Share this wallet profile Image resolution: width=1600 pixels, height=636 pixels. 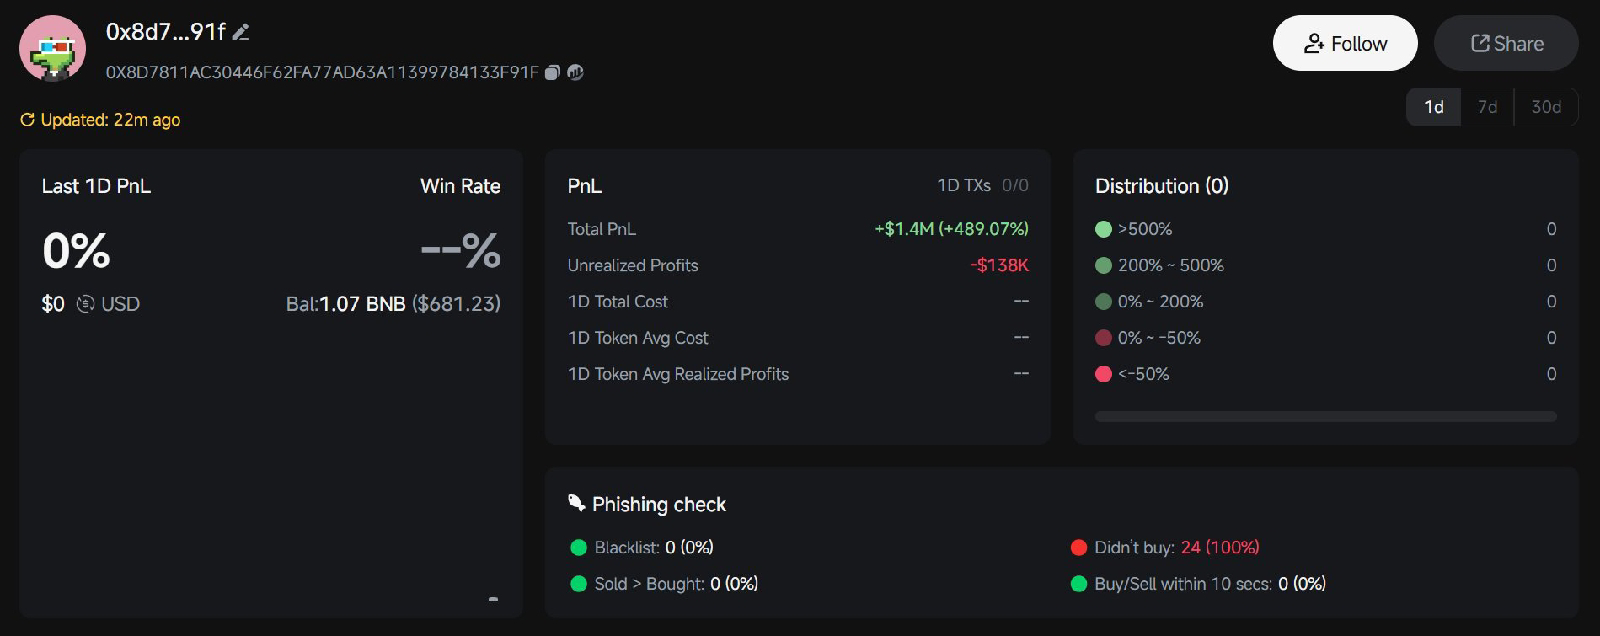coord(1506,43)
